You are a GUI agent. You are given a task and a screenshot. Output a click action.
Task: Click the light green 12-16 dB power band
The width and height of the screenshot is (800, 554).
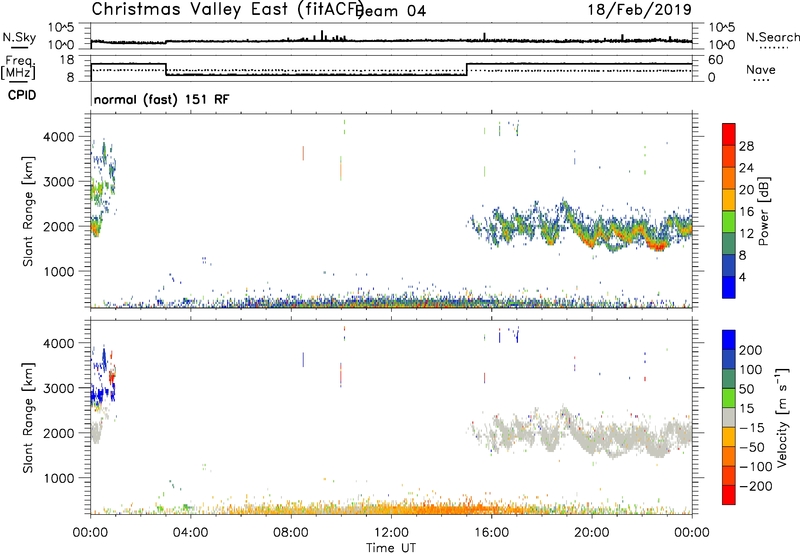(x=729, y=221)
